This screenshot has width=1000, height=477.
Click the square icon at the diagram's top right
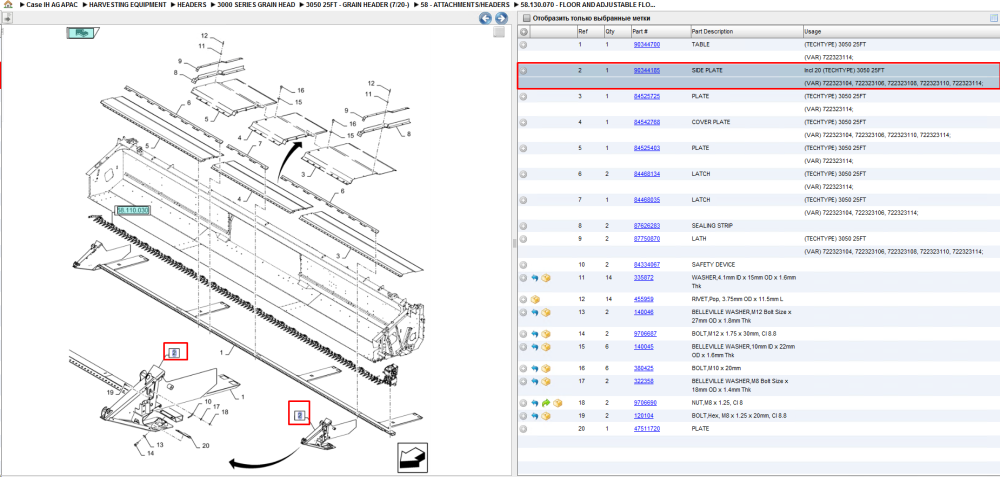click(x=499, y=32)
